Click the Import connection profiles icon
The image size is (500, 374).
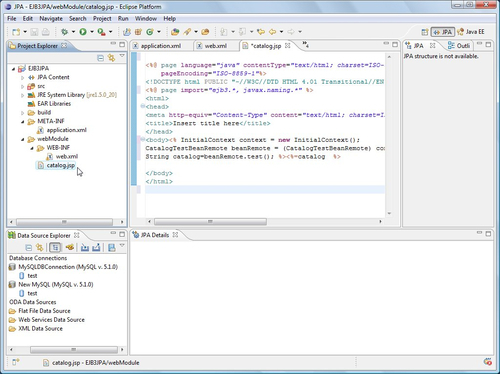pos(85,247)
